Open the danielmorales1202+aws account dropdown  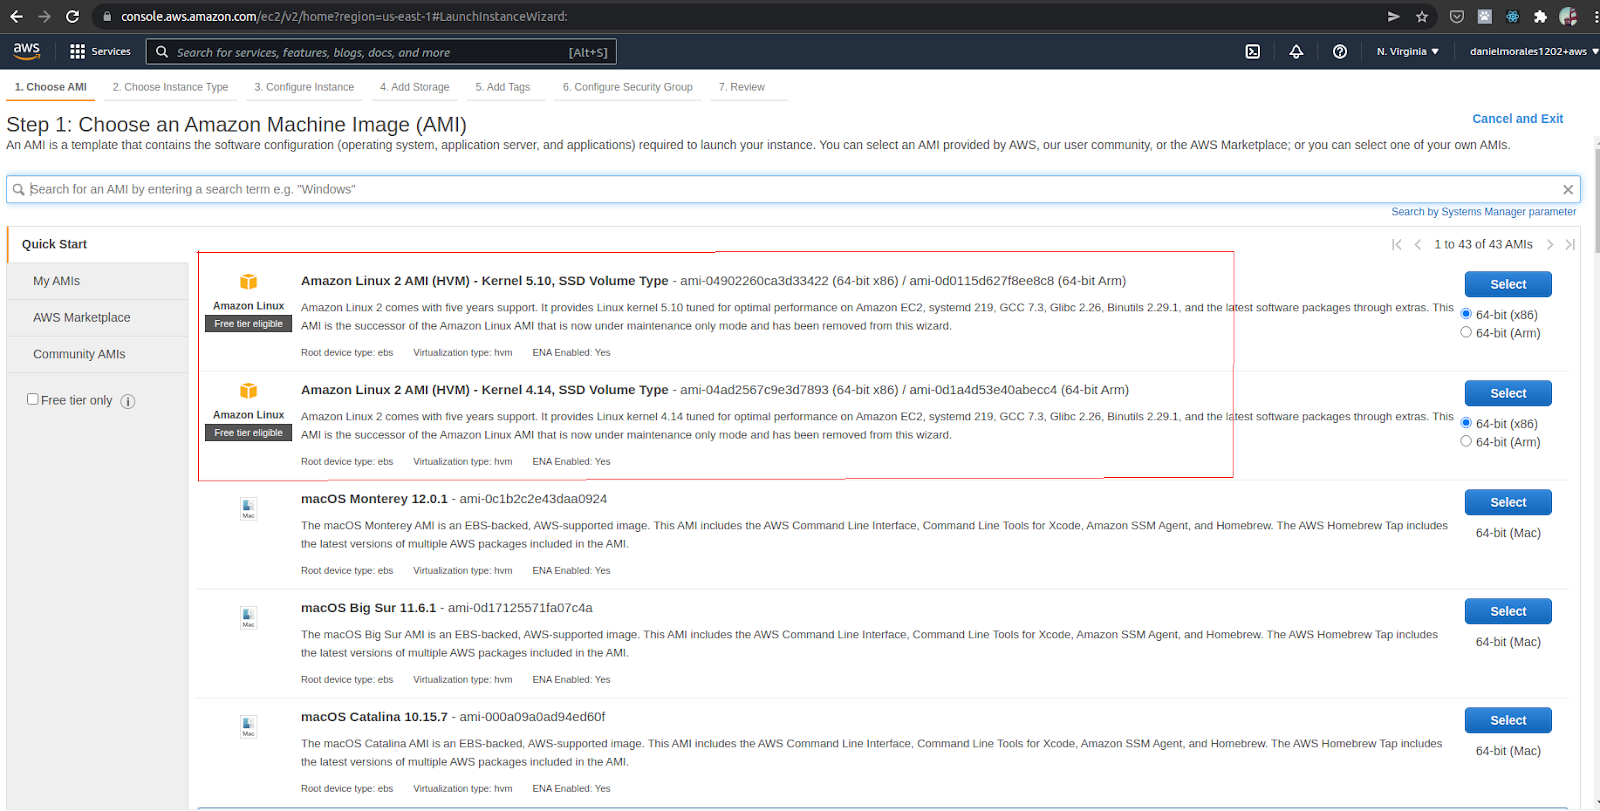(x=1534, y=52)
